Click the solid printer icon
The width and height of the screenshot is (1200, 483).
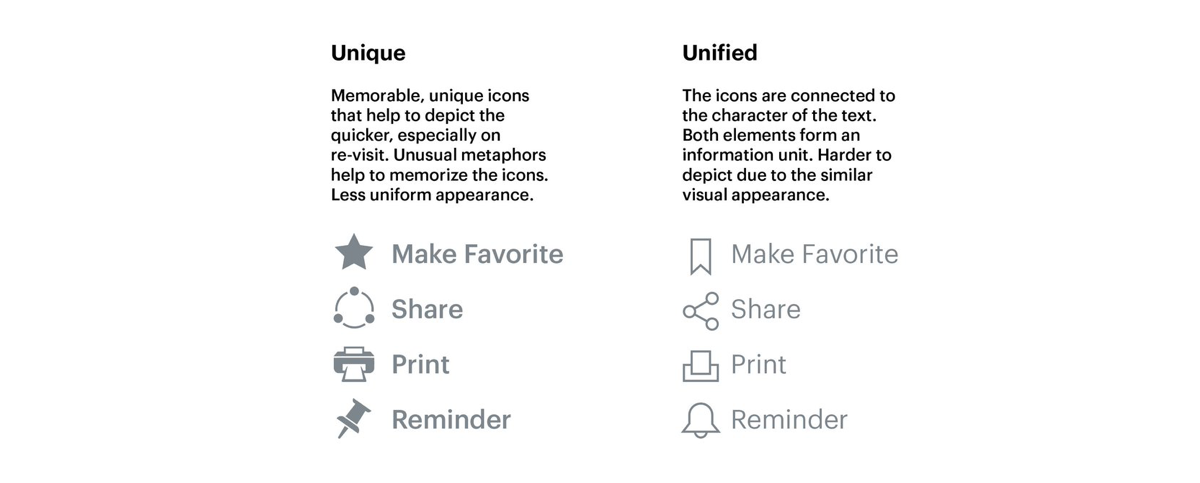click(x=353, y=365)
